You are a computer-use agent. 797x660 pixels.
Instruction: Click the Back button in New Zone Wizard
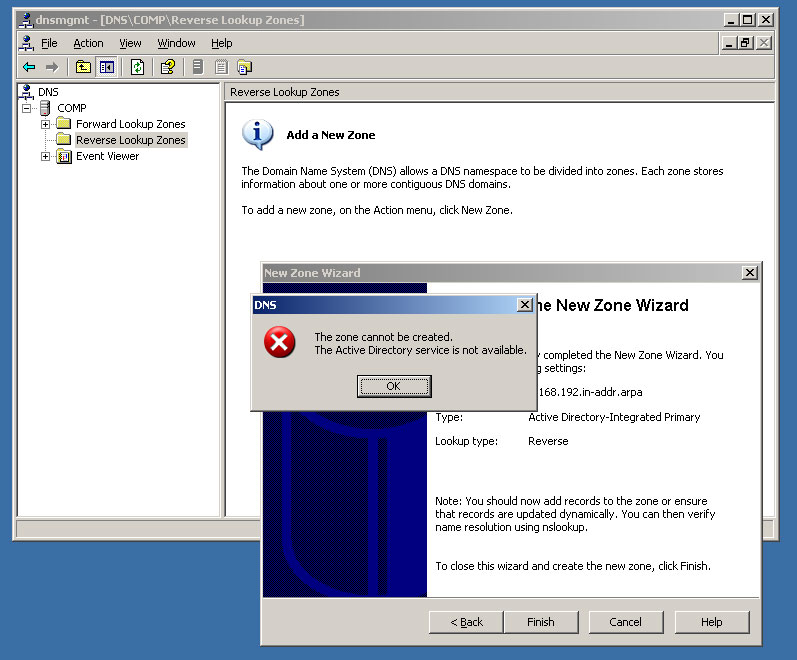466,622
